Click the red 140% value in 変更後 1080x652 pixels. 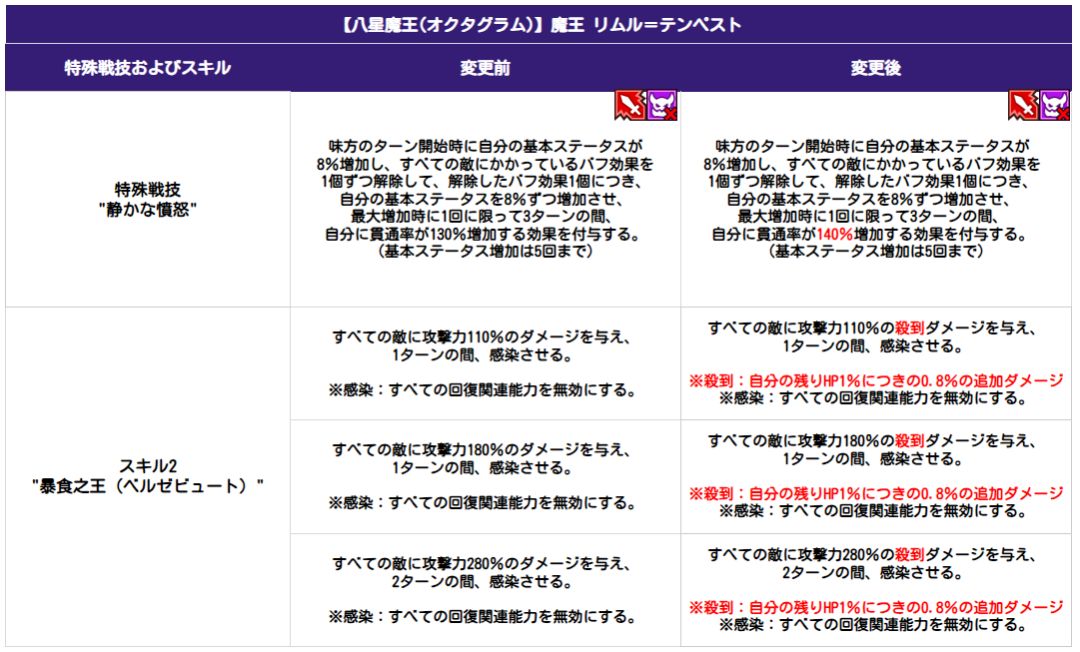[x=835, y=234]
